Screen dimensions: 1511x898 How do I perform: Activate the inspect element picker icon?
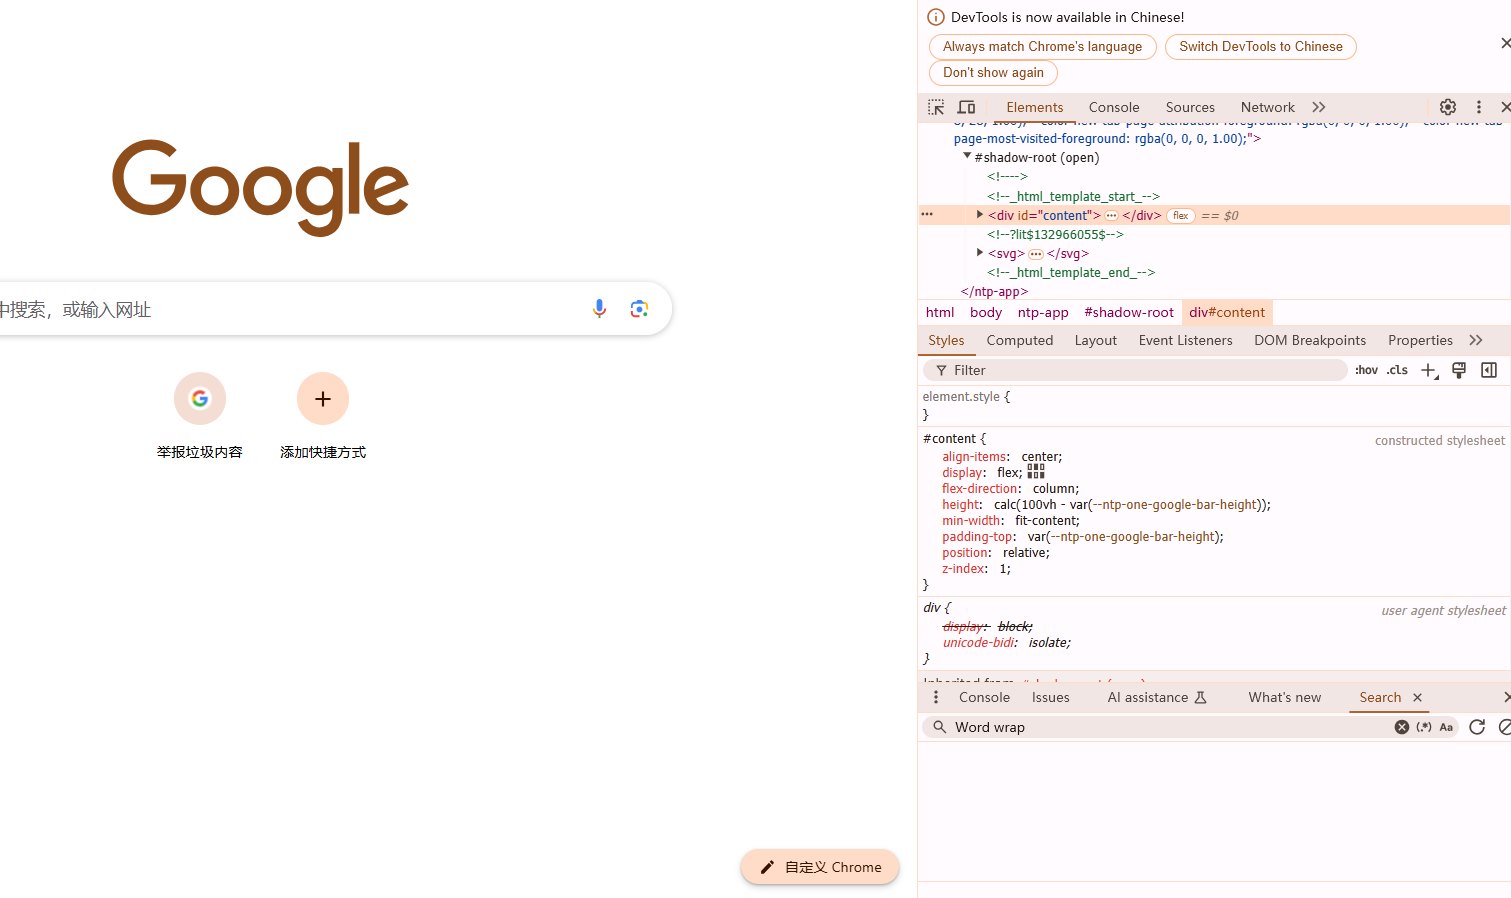[x=936, y=107]
